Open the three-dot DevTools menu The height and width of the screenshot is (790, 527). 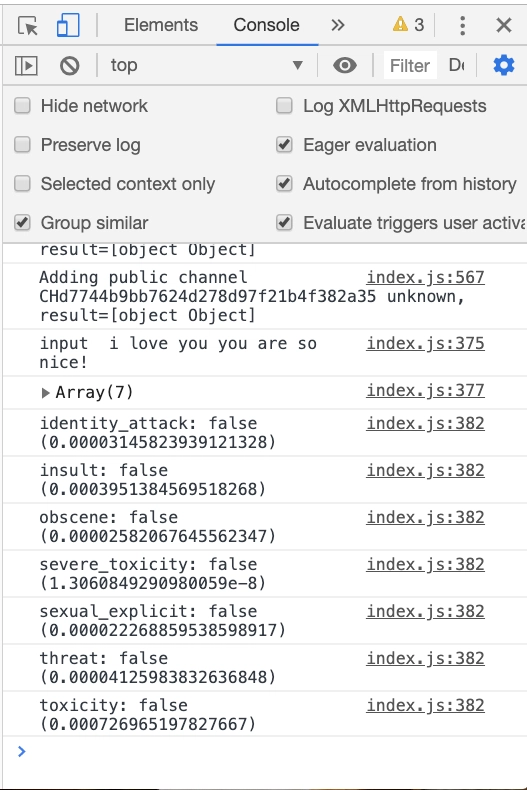coord(463,25)
